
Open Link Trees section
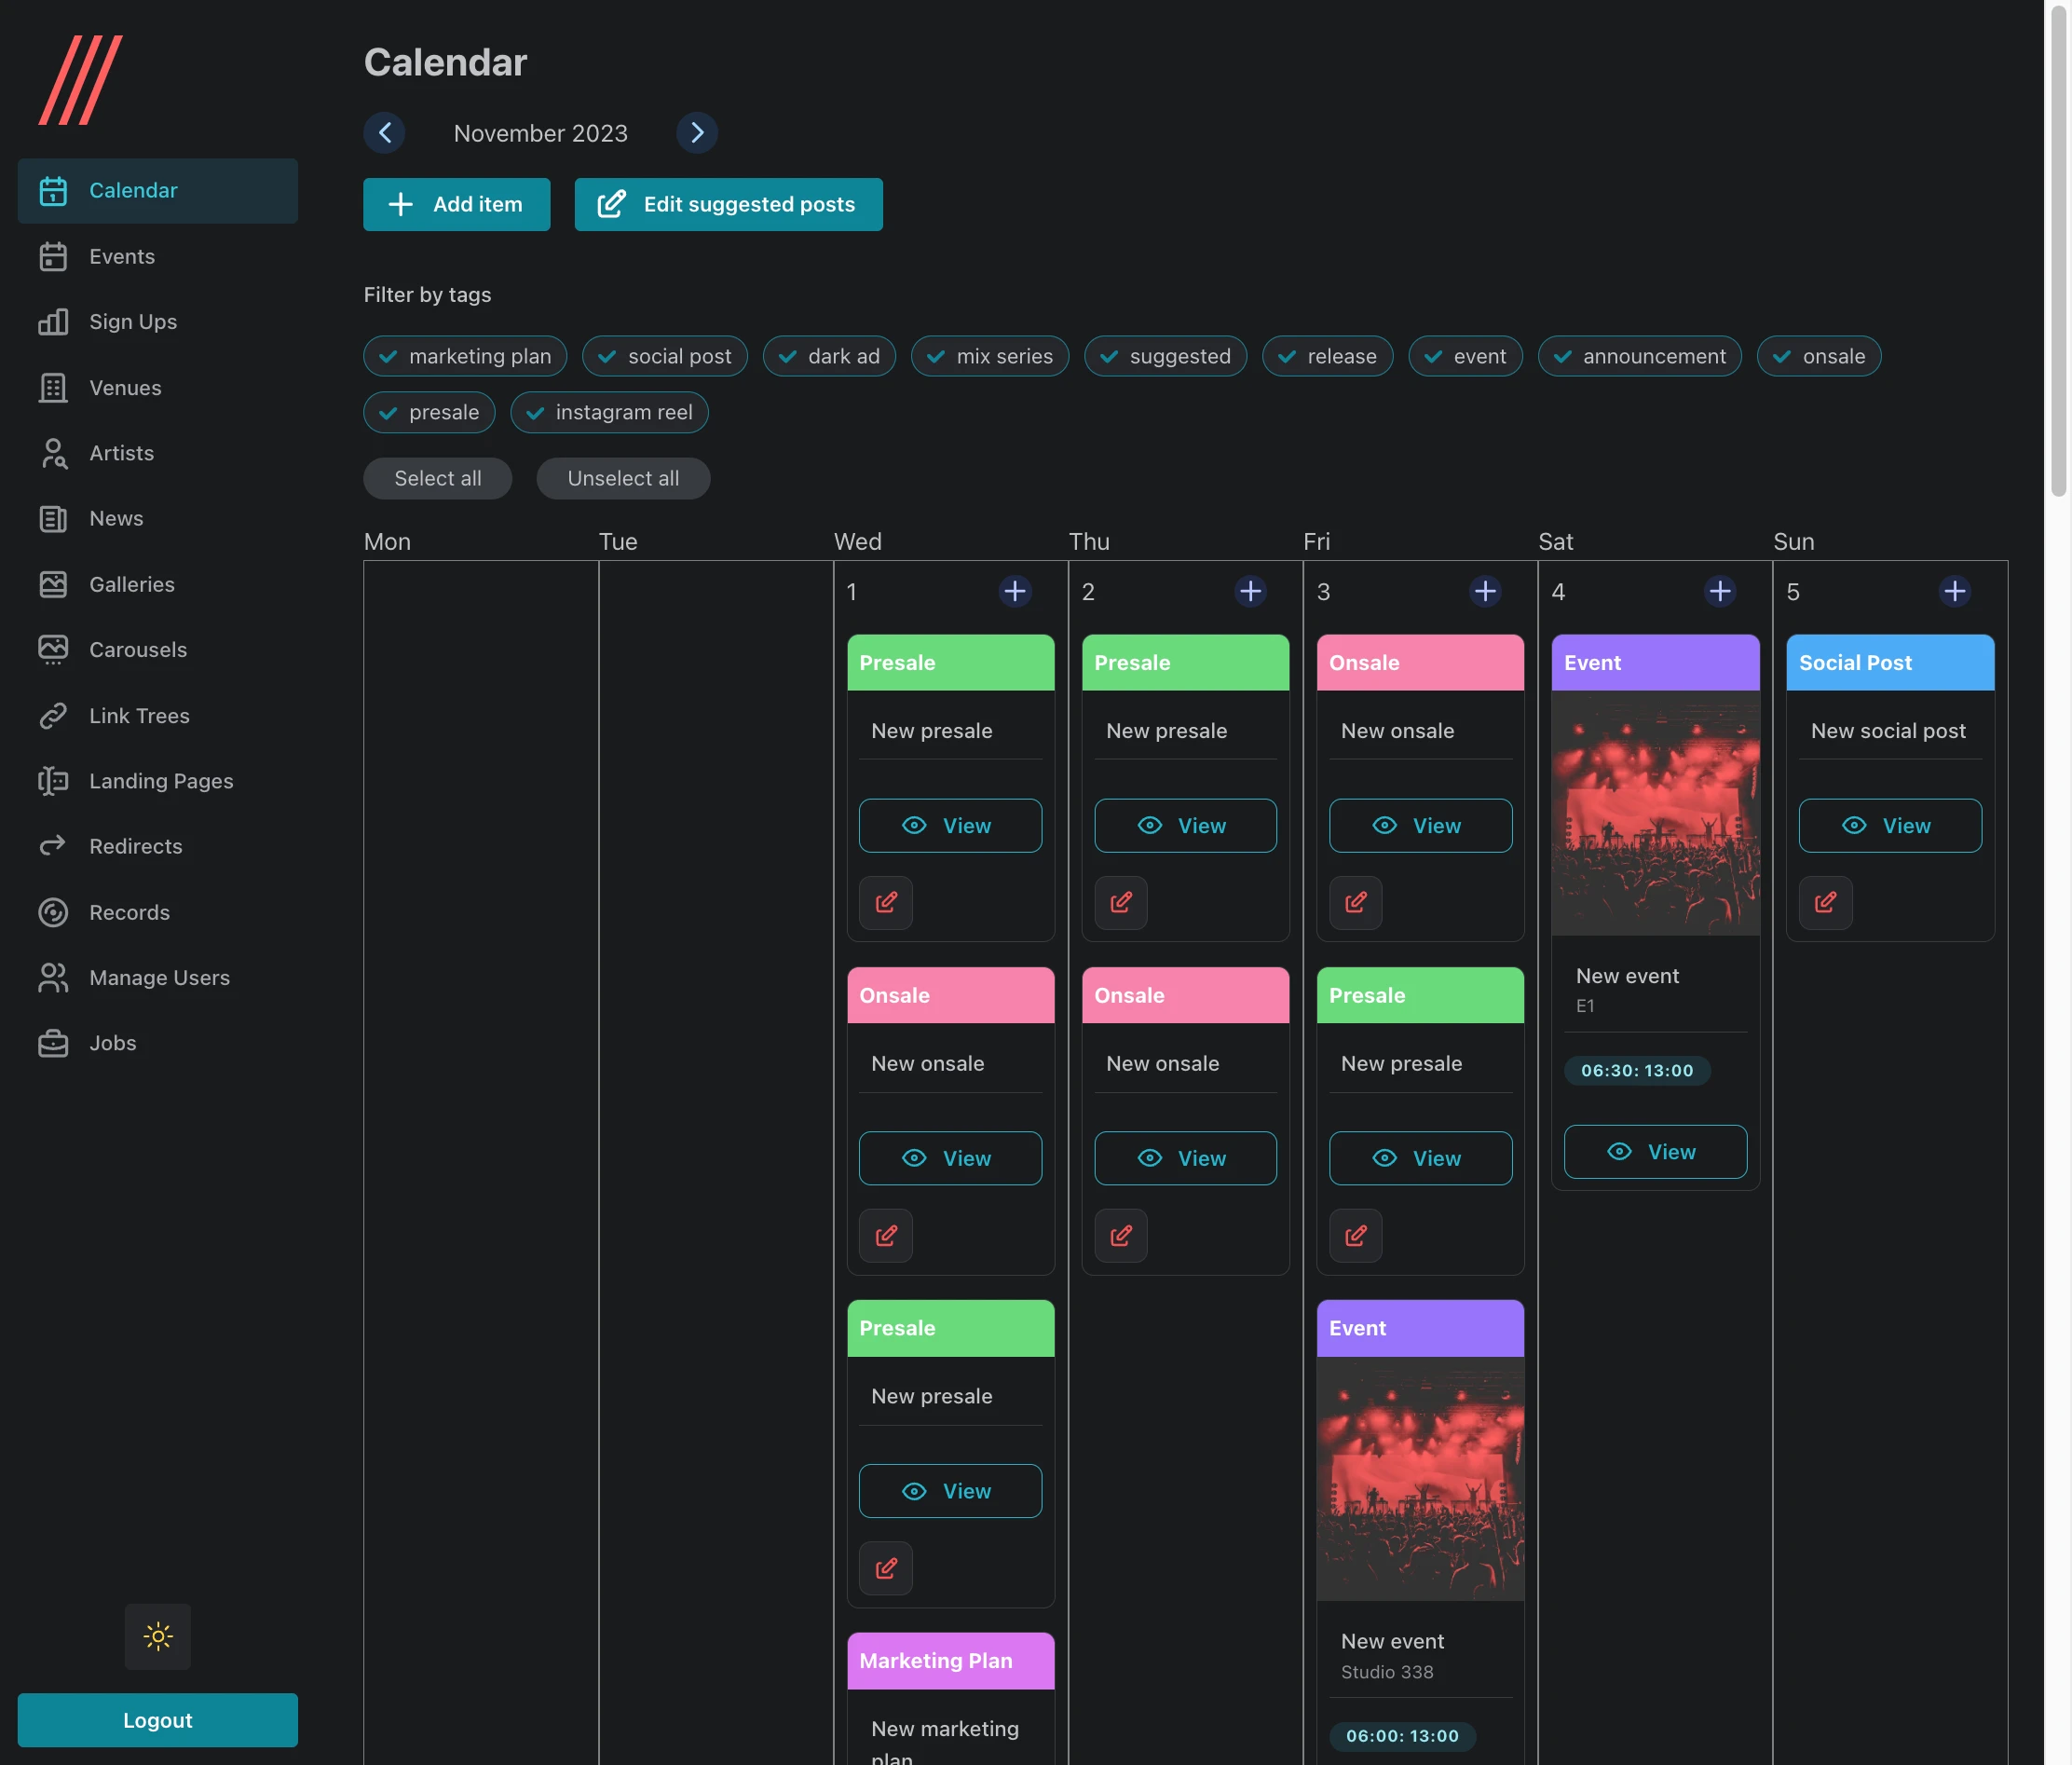click(x=157, y=715)
